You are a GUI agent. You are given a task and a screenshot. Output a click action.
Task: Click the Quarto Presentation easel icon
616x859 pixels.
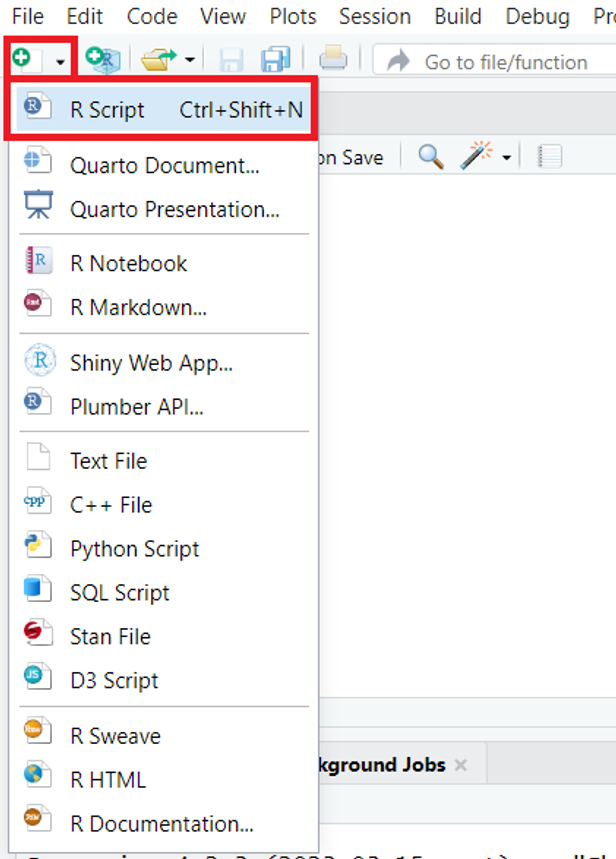38,204
